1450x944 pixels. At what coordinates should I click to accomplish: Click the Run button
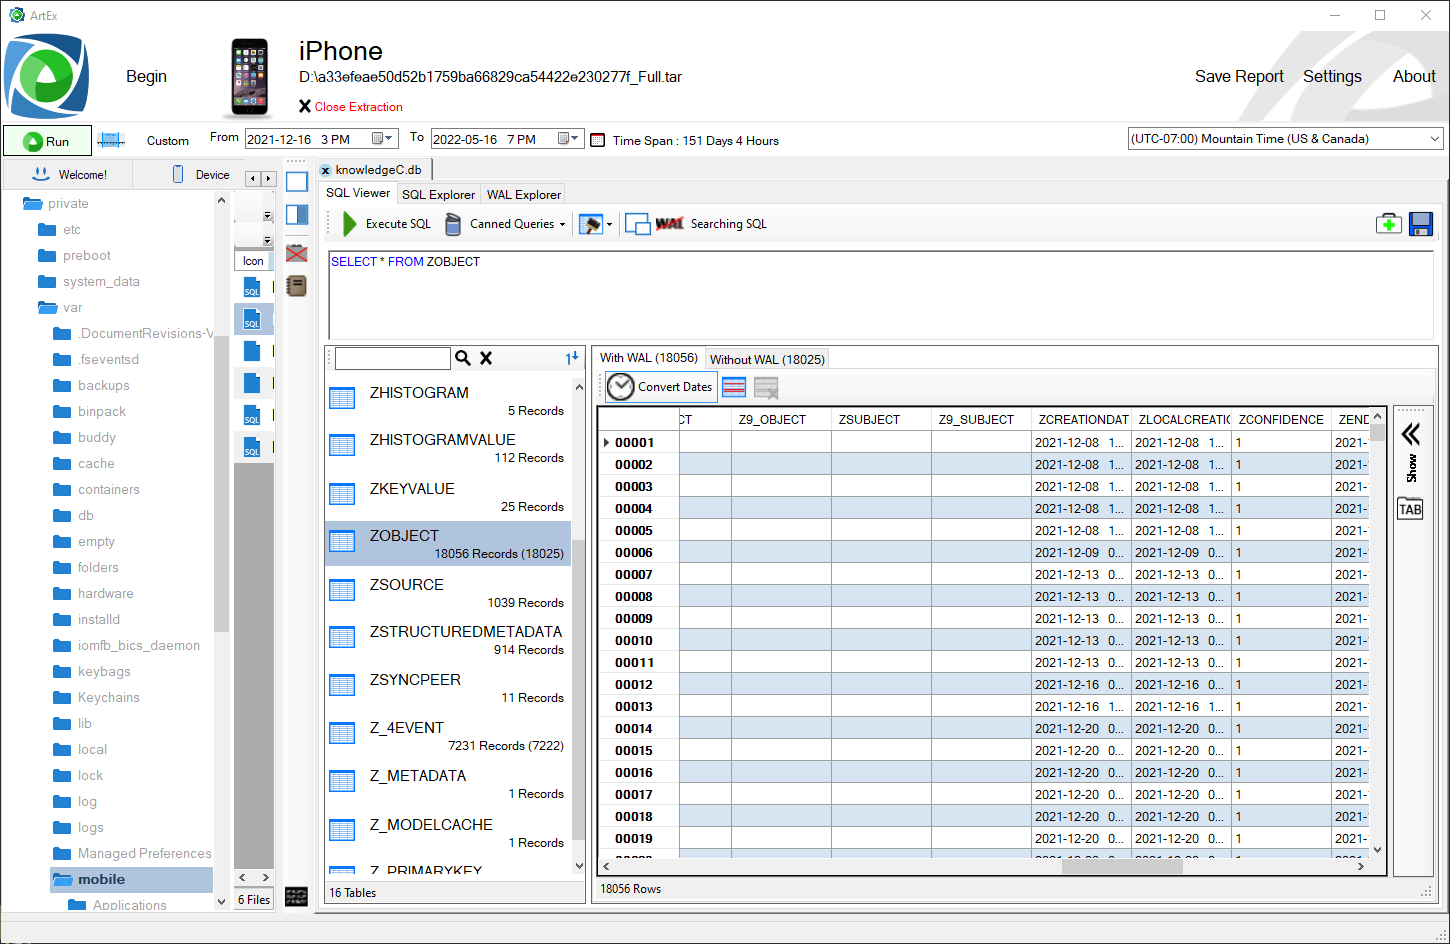pyautogui.click(x=47, y=141)
